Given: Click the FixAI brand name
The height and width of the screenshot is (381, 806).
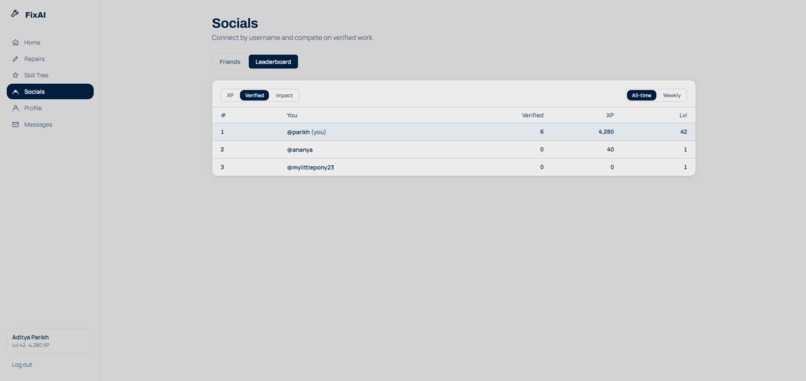Looking at the screenshot, I should point(35,15).
